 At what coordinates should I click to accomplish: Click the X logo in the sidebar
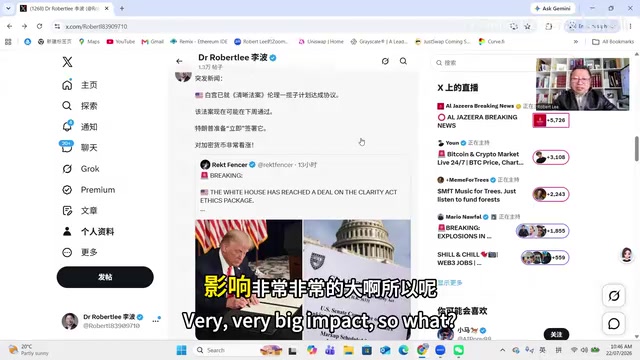point(67,62)
